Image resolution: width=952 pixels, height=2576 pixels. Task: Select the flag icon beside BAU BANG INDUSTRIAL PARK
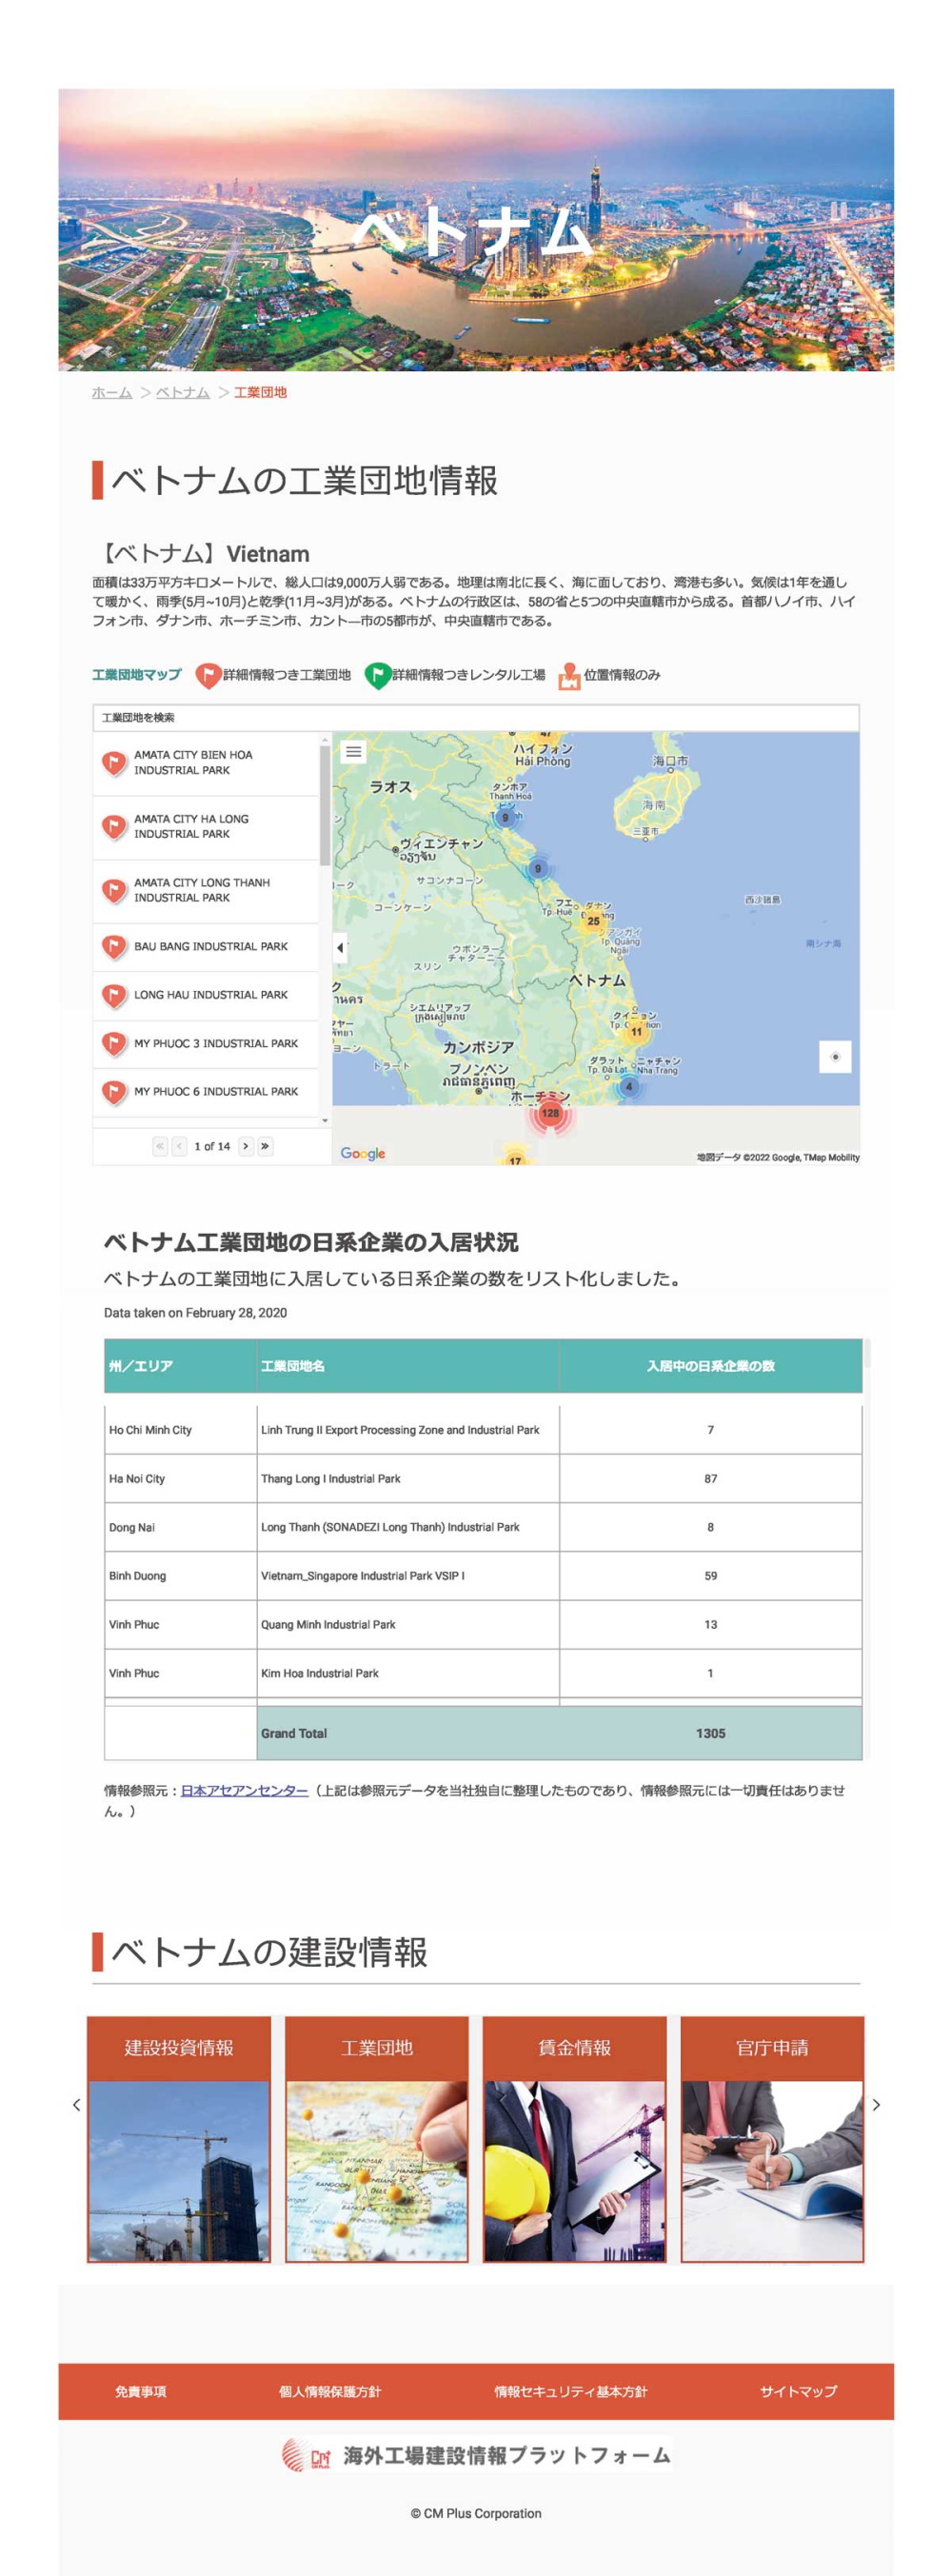click(x=114, y=946)
